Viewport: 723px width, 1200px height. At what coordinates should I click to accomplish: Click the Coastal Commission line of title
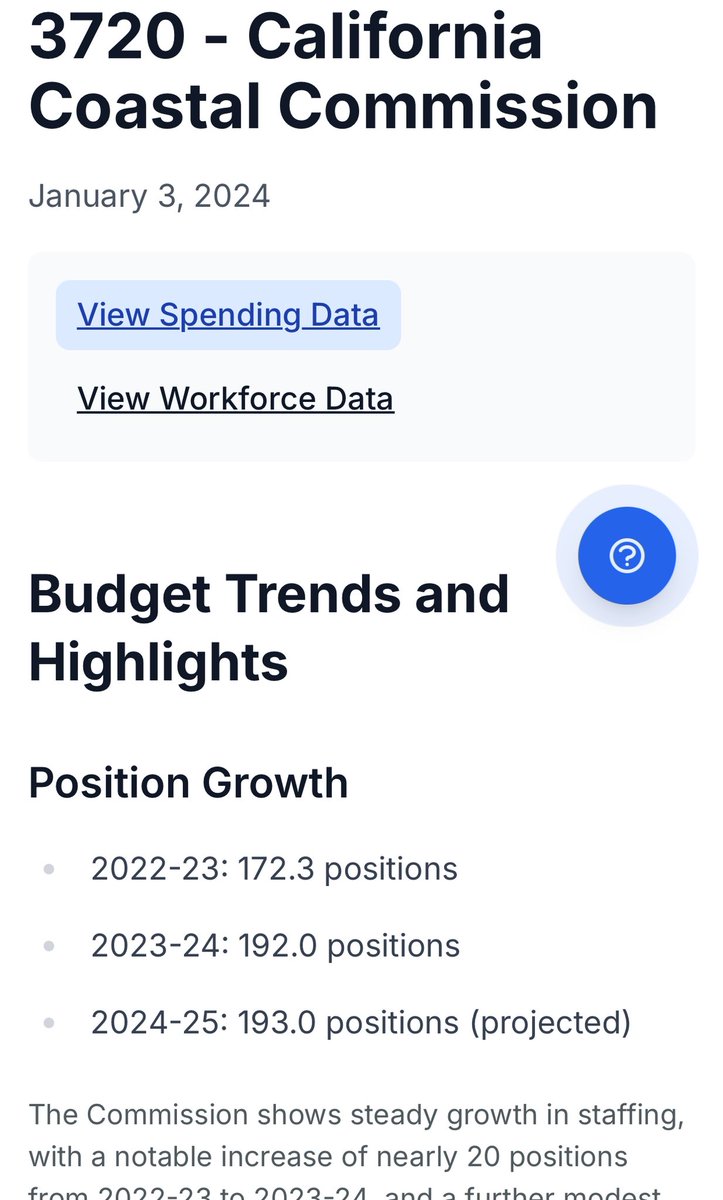343,107
